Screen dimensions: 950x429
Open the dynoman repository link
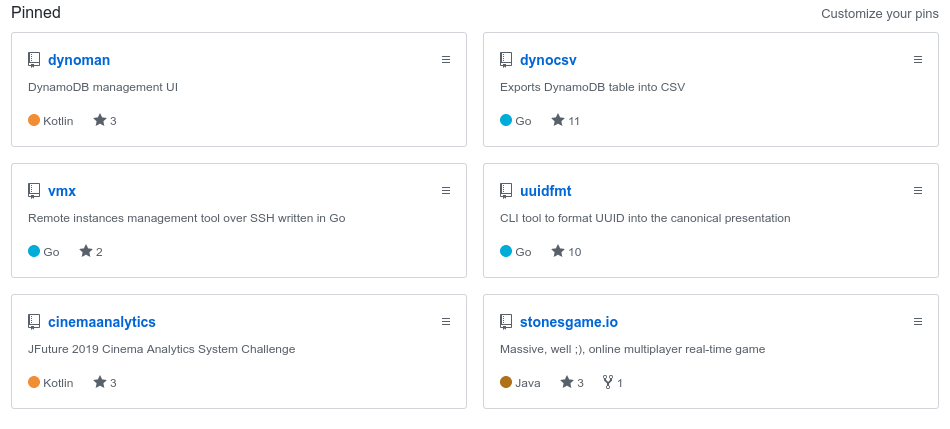(x=79, y=60)
